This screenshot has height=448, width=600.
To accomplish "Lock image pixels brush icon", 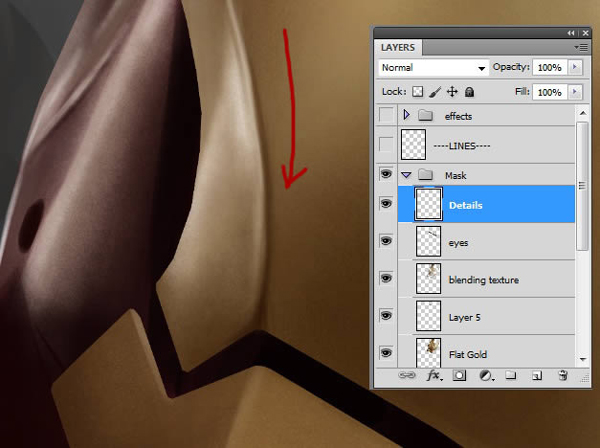I will pos(435,92).
